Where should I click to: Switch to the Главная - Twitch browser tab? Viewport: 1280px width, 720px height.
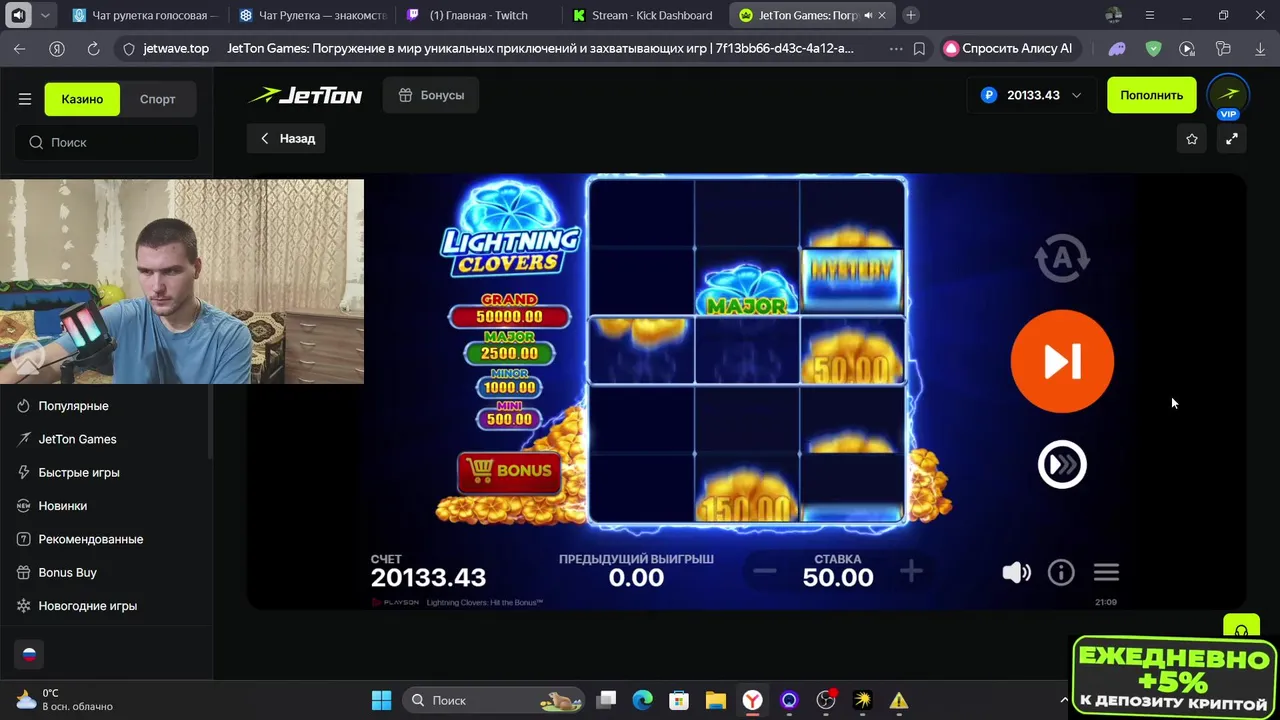tap(479, 15)
